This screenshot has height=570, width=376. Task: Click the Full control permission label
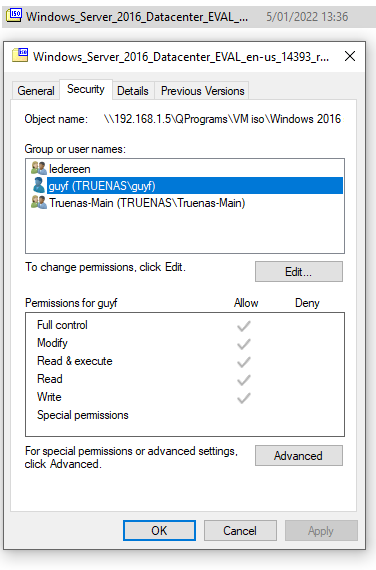(62, 325)
